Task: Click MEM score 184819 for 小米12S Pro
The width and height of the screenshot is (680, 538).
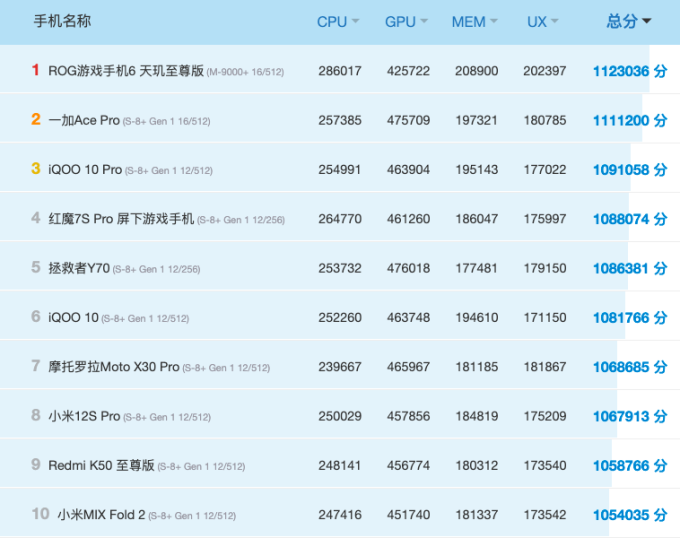Action: coord(476,416)
